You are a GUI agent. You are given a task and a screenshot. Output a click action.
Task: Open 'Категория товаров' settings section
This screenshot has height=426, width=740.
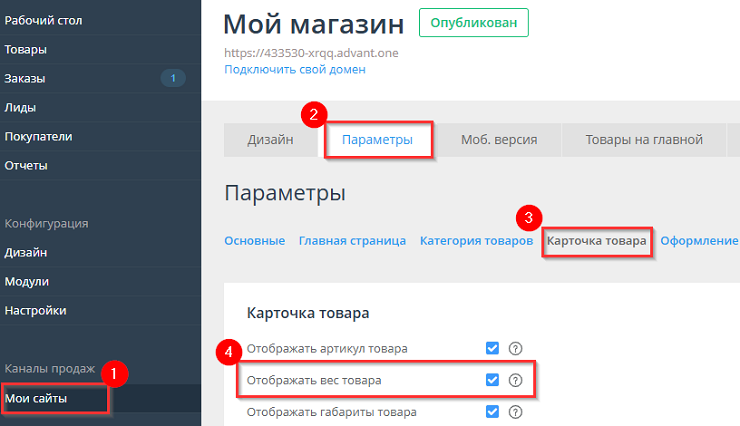[476, 241]
